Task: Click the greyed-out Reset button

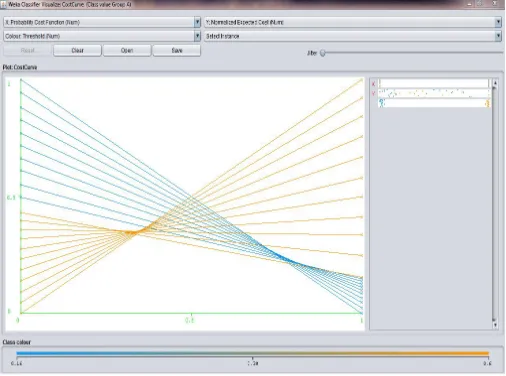Action: coord(28,50)
